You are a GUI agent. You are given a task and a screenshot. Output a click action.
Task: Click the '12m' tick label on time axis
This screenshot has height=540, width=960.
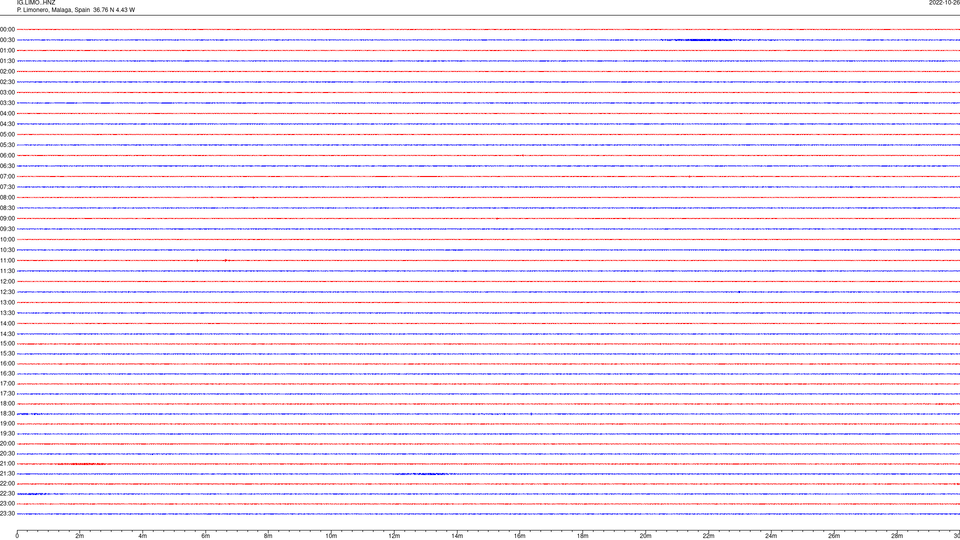pos(394,536)
